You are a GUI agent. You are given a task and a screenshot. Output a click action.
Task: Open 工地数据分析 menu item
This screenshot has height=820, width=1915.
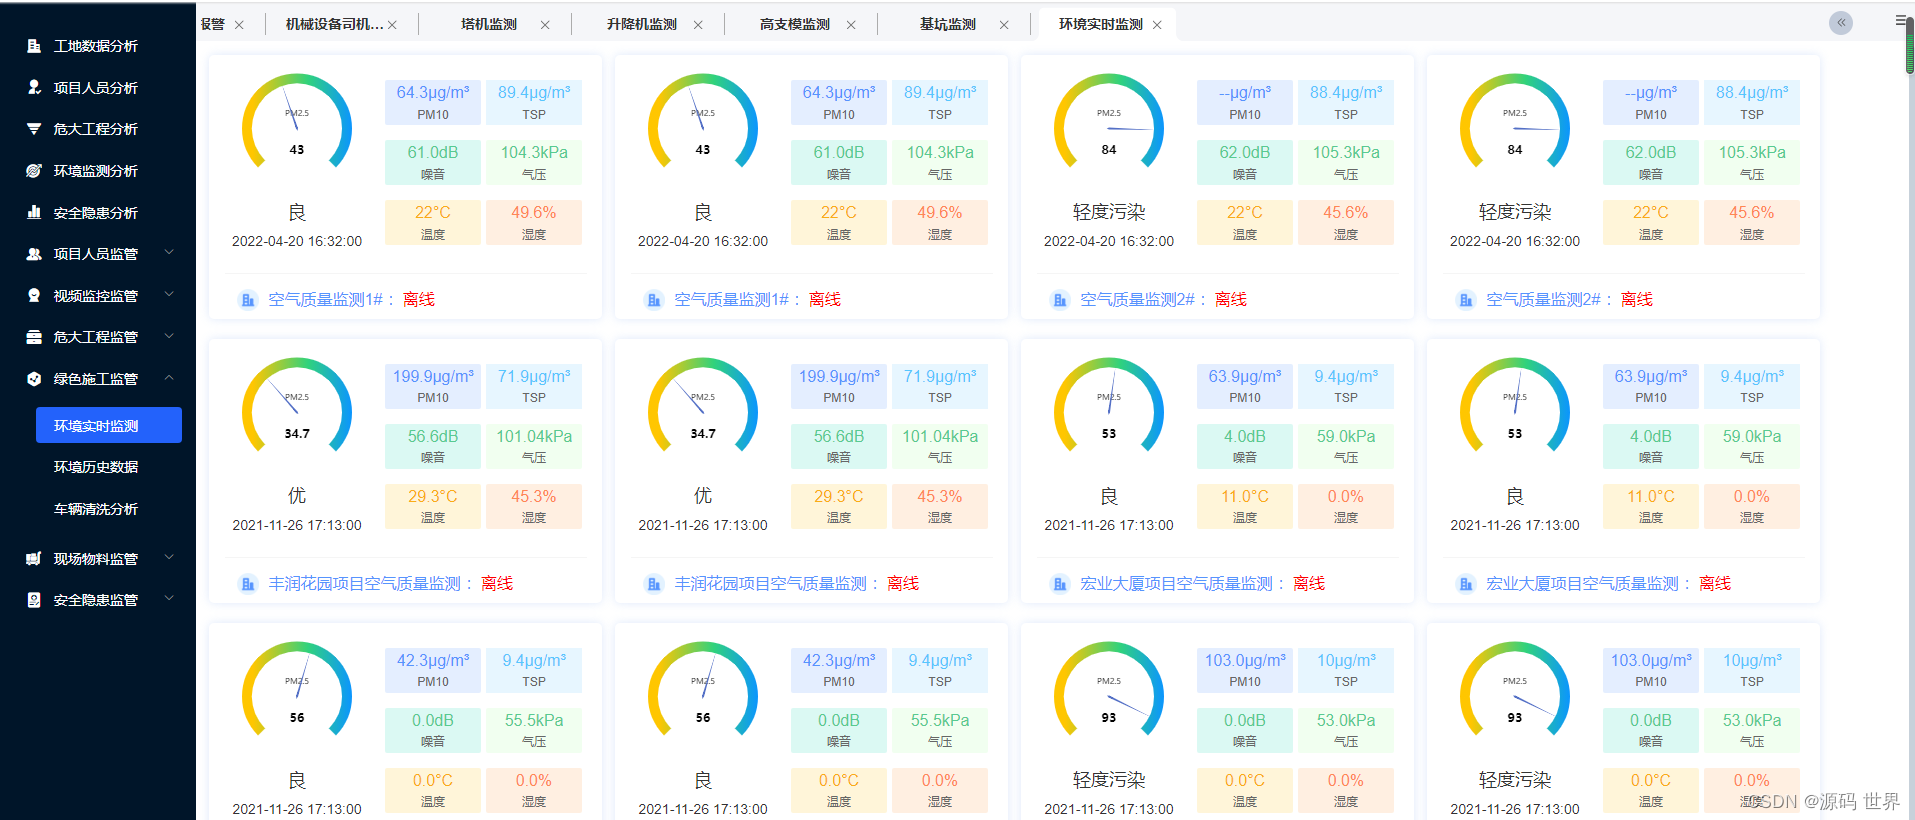tap(96, 46)
